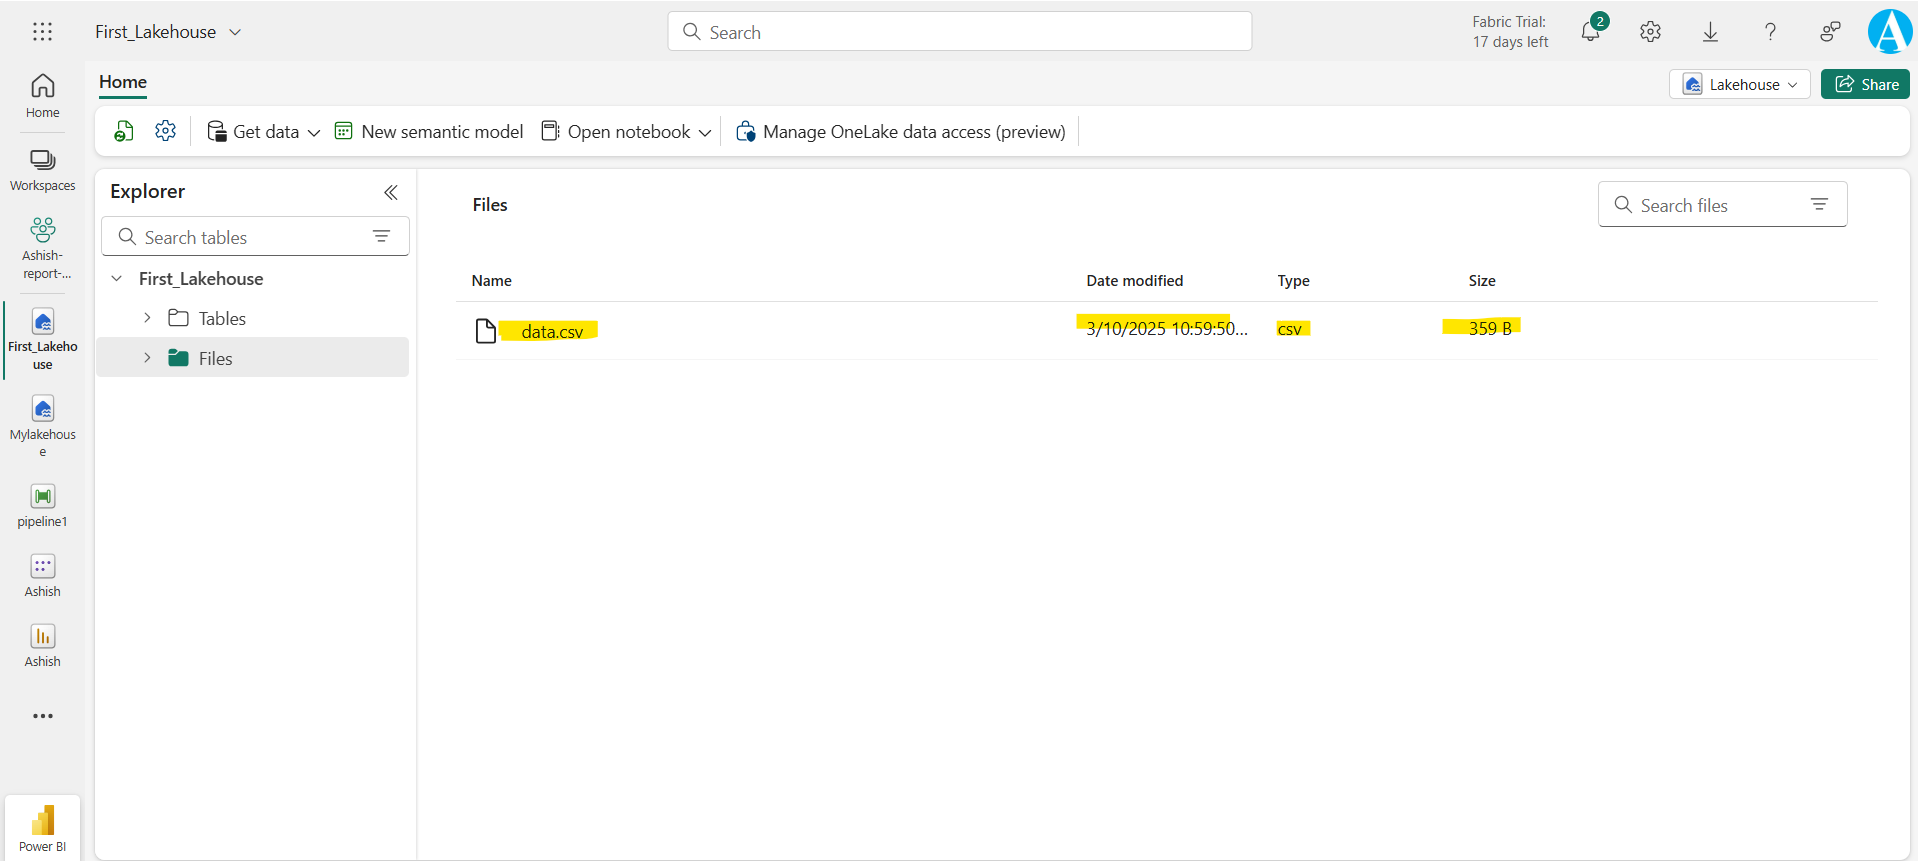Open the Lakehouse mode dropdown

coord(1739,84)
